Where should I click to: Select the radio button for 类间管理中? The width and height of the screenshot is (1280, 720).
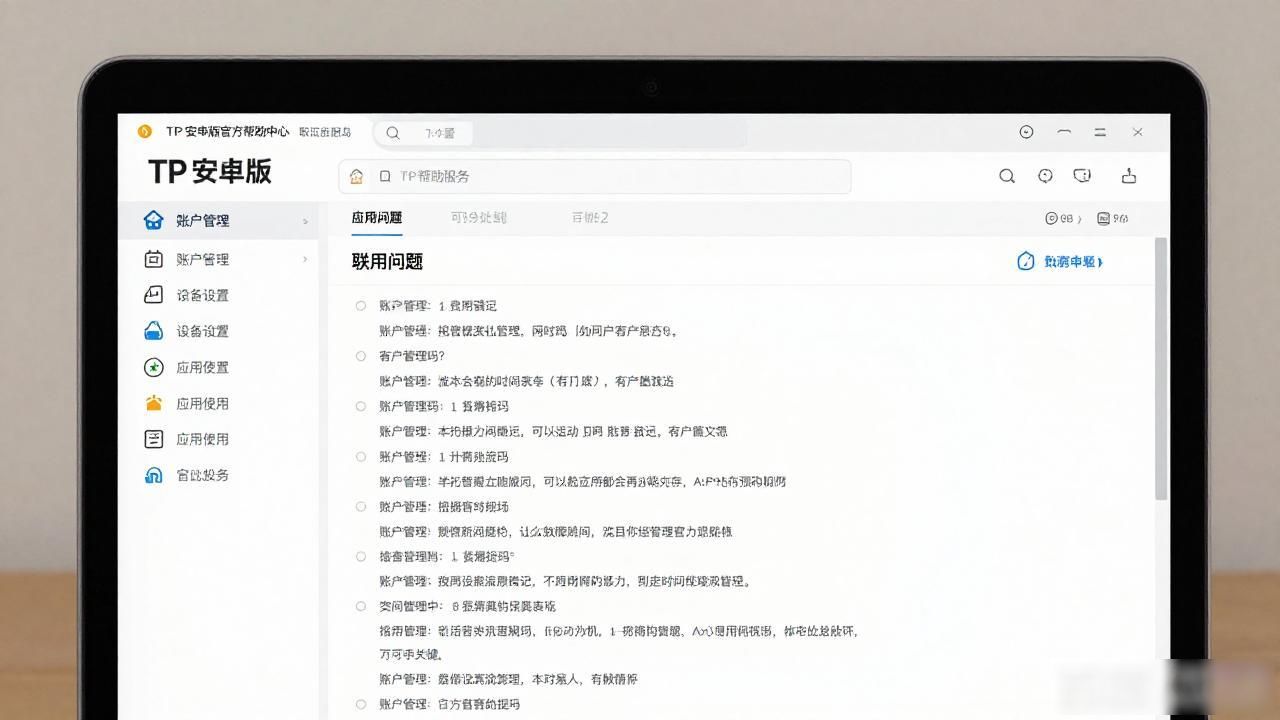coord(361,606)
